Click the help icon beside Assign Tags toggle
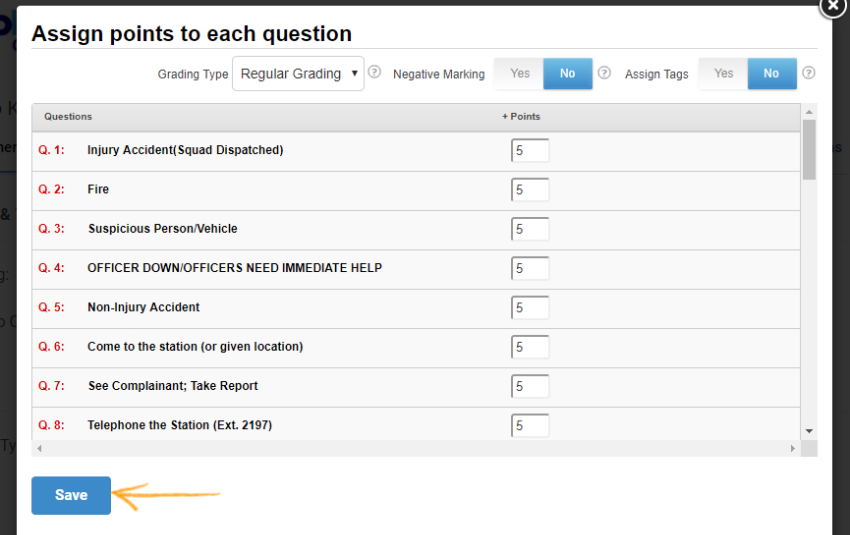The width and height of the screenshot is (851, 535). click(808, 73)
